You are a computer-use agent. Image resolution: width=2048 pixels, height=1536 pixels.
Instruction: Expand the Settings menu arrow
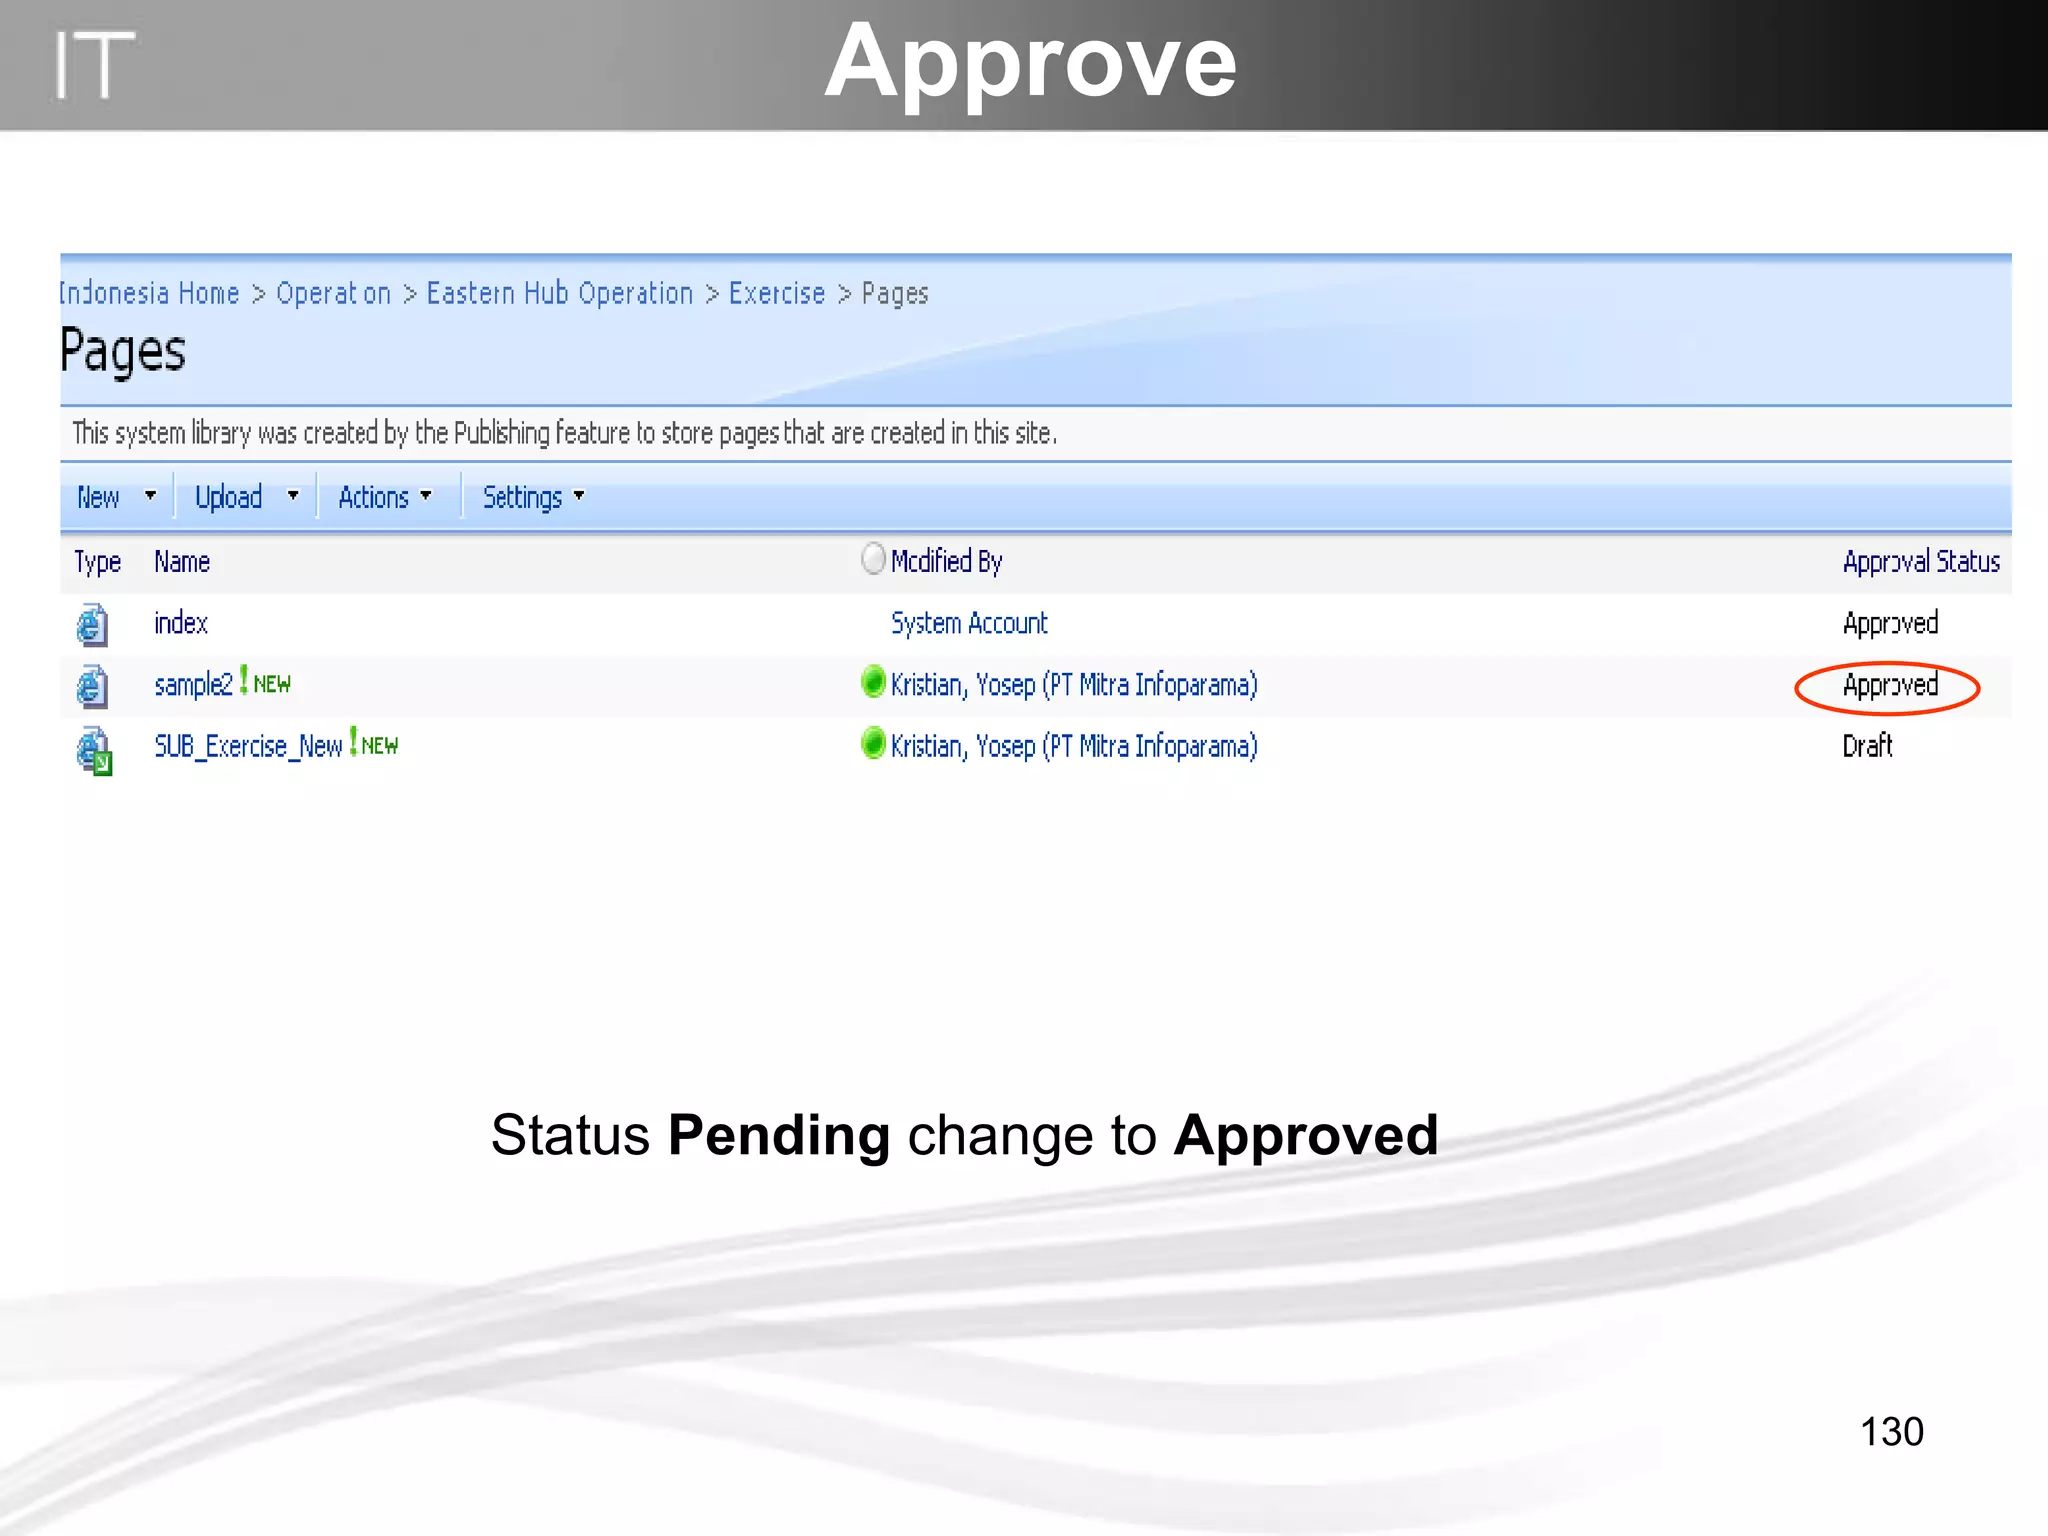[x=579, y=495]
